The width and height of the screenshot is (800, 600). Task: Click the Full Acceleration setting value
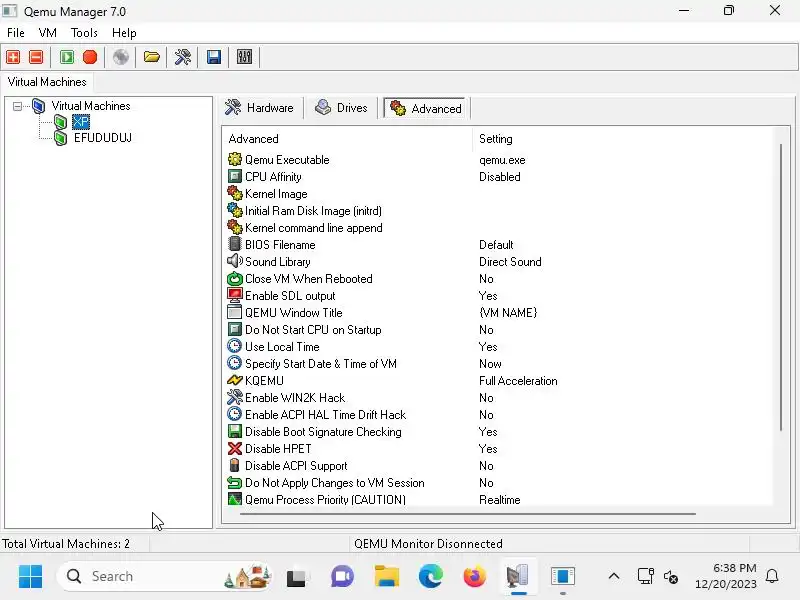[518, 381]
